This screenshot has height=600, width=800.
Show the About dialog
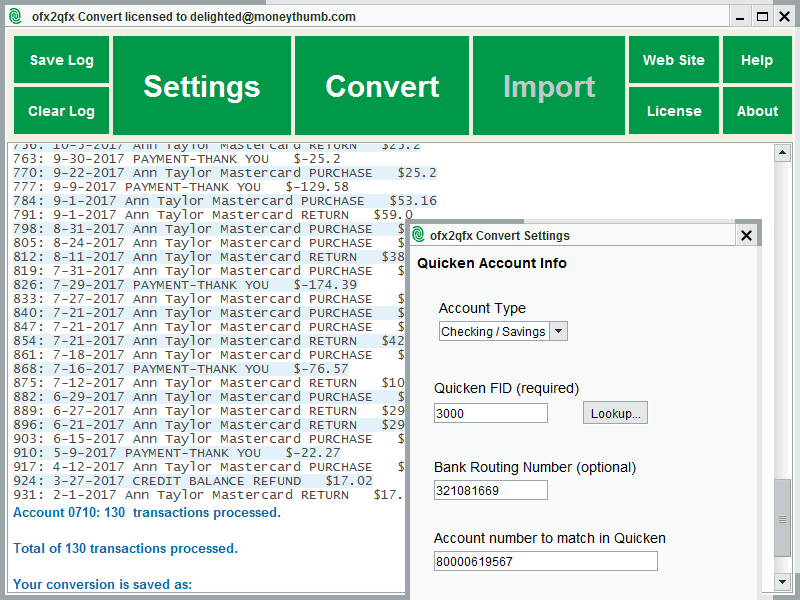pyautogui.click(x=757, y=111)
